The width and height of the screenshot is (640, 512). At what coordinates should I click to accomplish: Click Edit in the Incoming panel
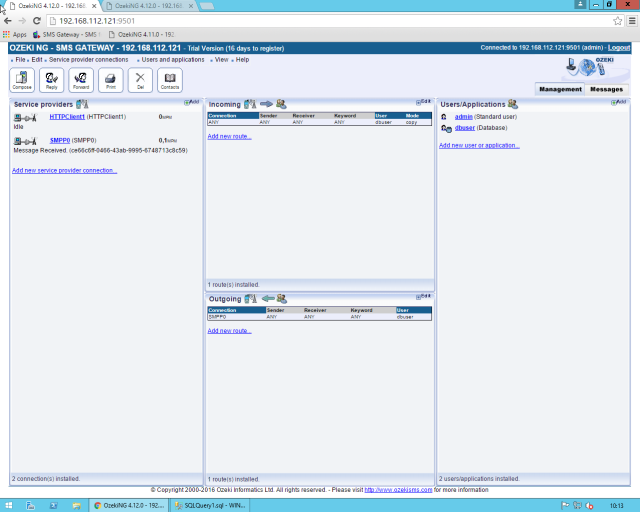click(423, 102)
